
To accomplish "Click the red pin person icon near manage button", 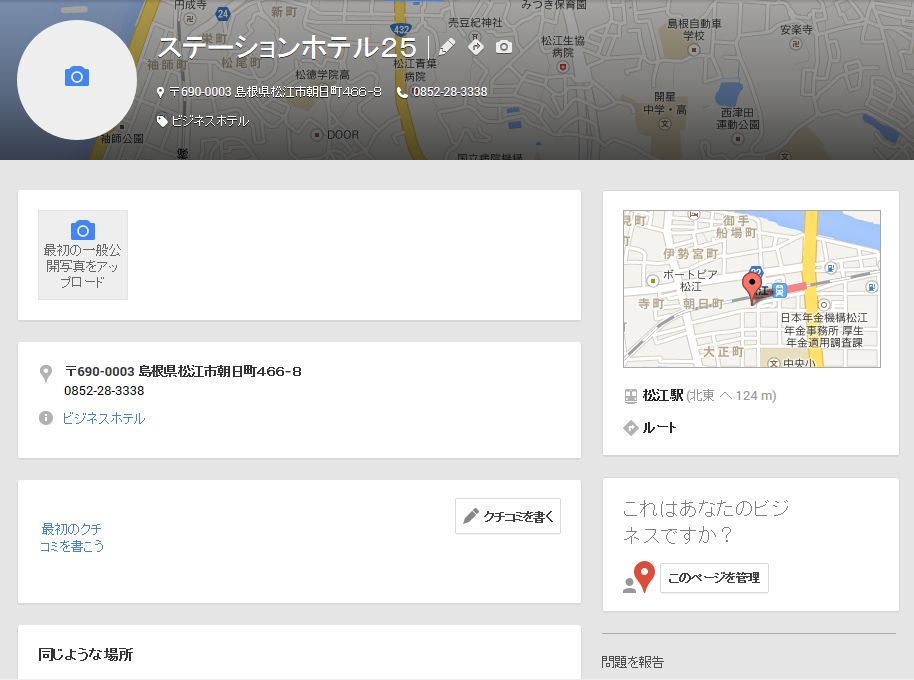I will pos(639,577).
